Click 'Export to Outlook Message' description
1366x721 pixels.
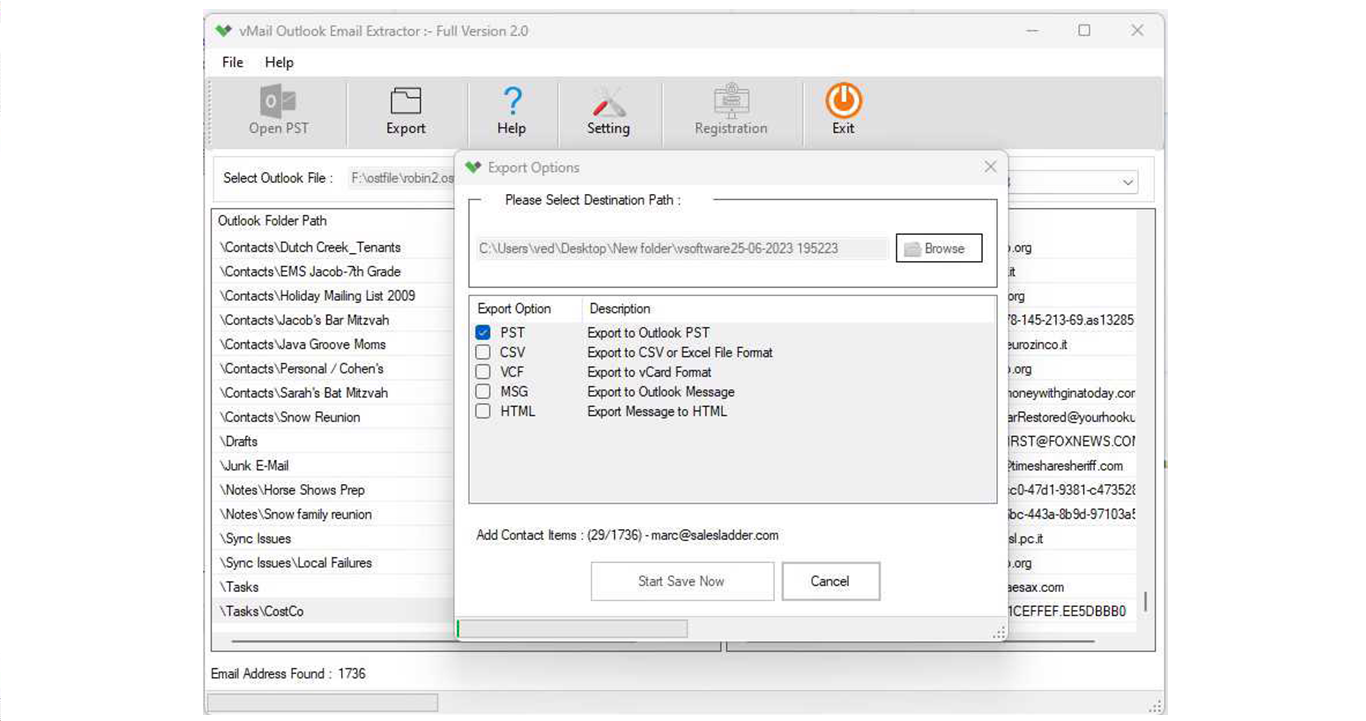[661, 391]
